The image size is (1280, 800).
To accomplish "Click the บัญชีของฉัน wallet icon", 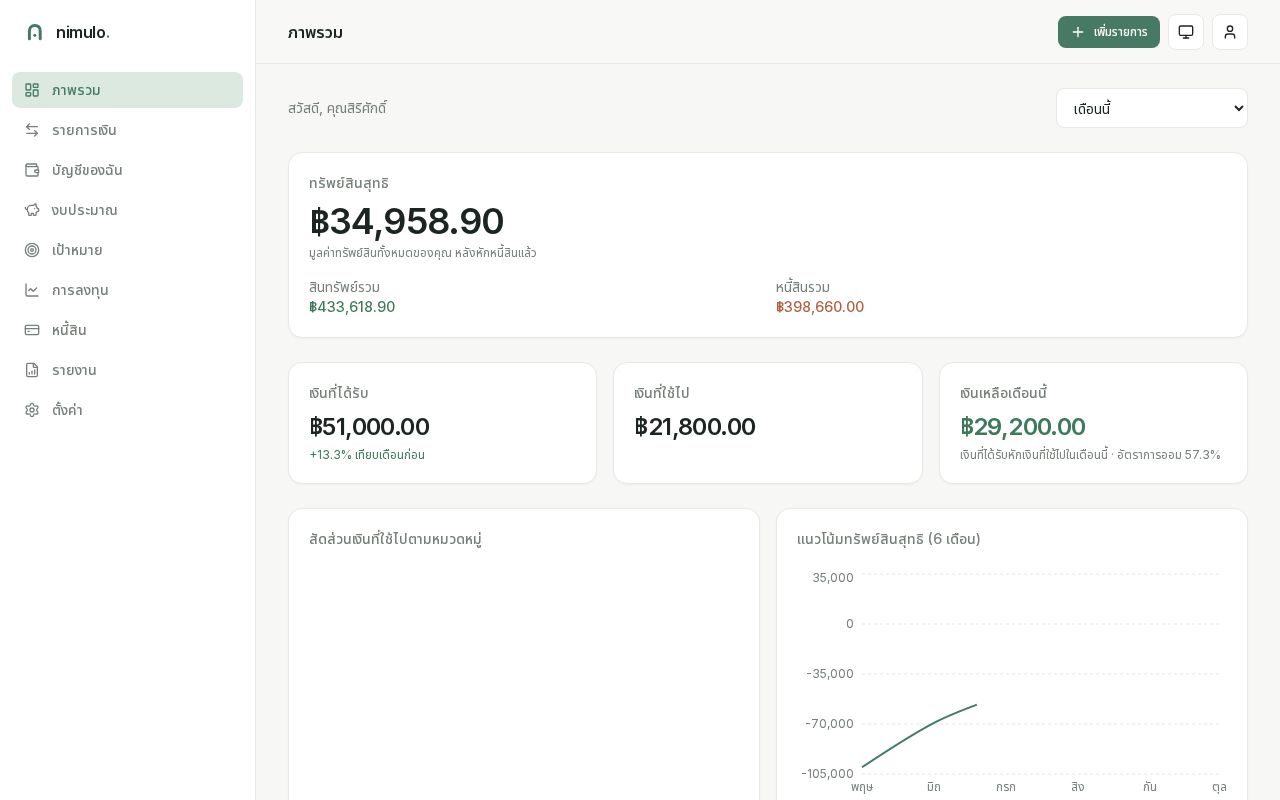I will pos(32,170).
